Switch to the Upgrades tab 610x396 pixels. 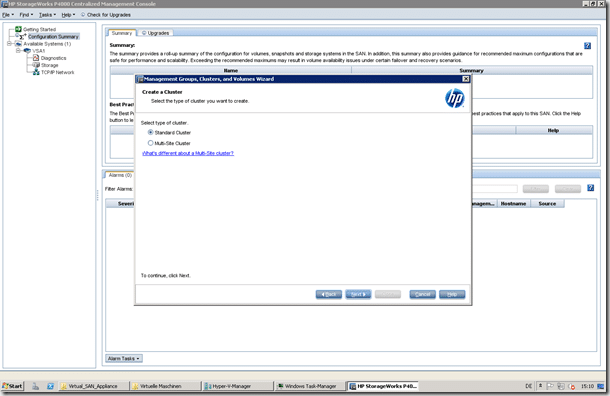point(156,33)
